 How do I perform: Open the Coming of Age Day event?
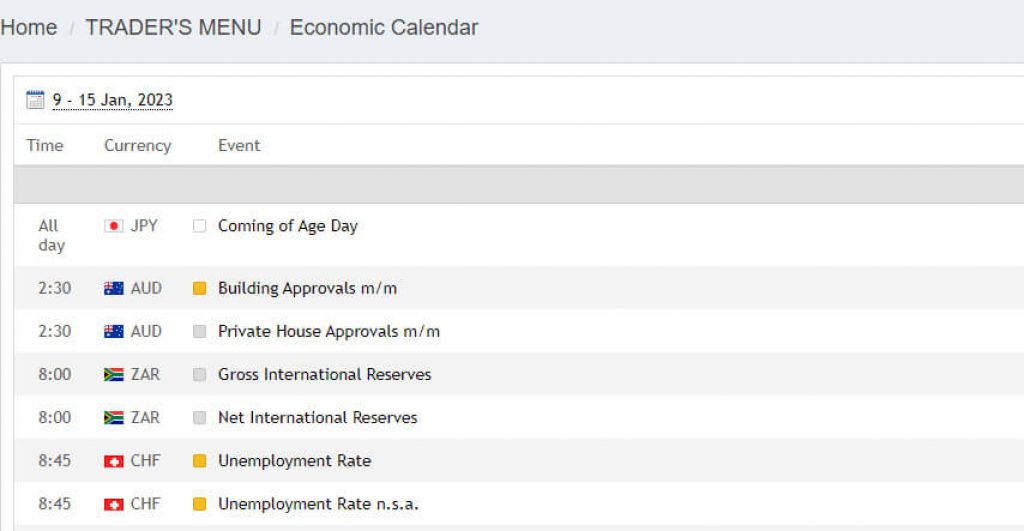coord(288,226)
